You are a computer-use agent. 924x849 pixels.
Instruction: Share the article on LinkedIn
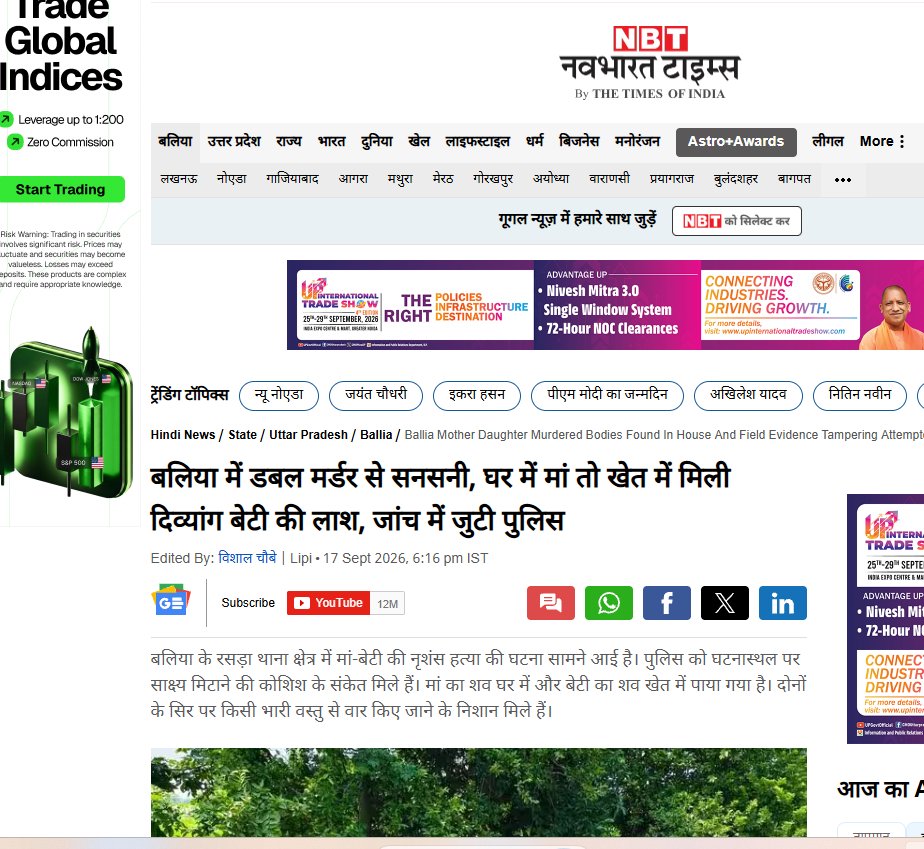[783, 603]
